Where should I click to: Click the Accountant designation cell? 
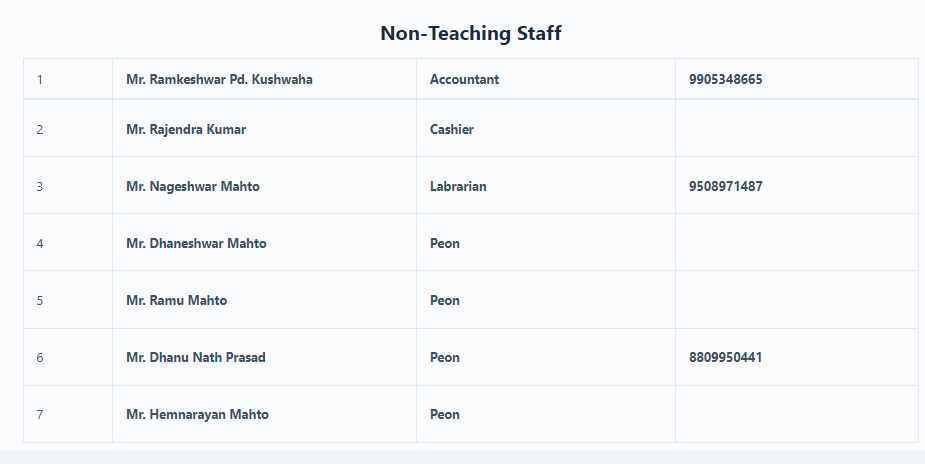click(x=546, y=79)
